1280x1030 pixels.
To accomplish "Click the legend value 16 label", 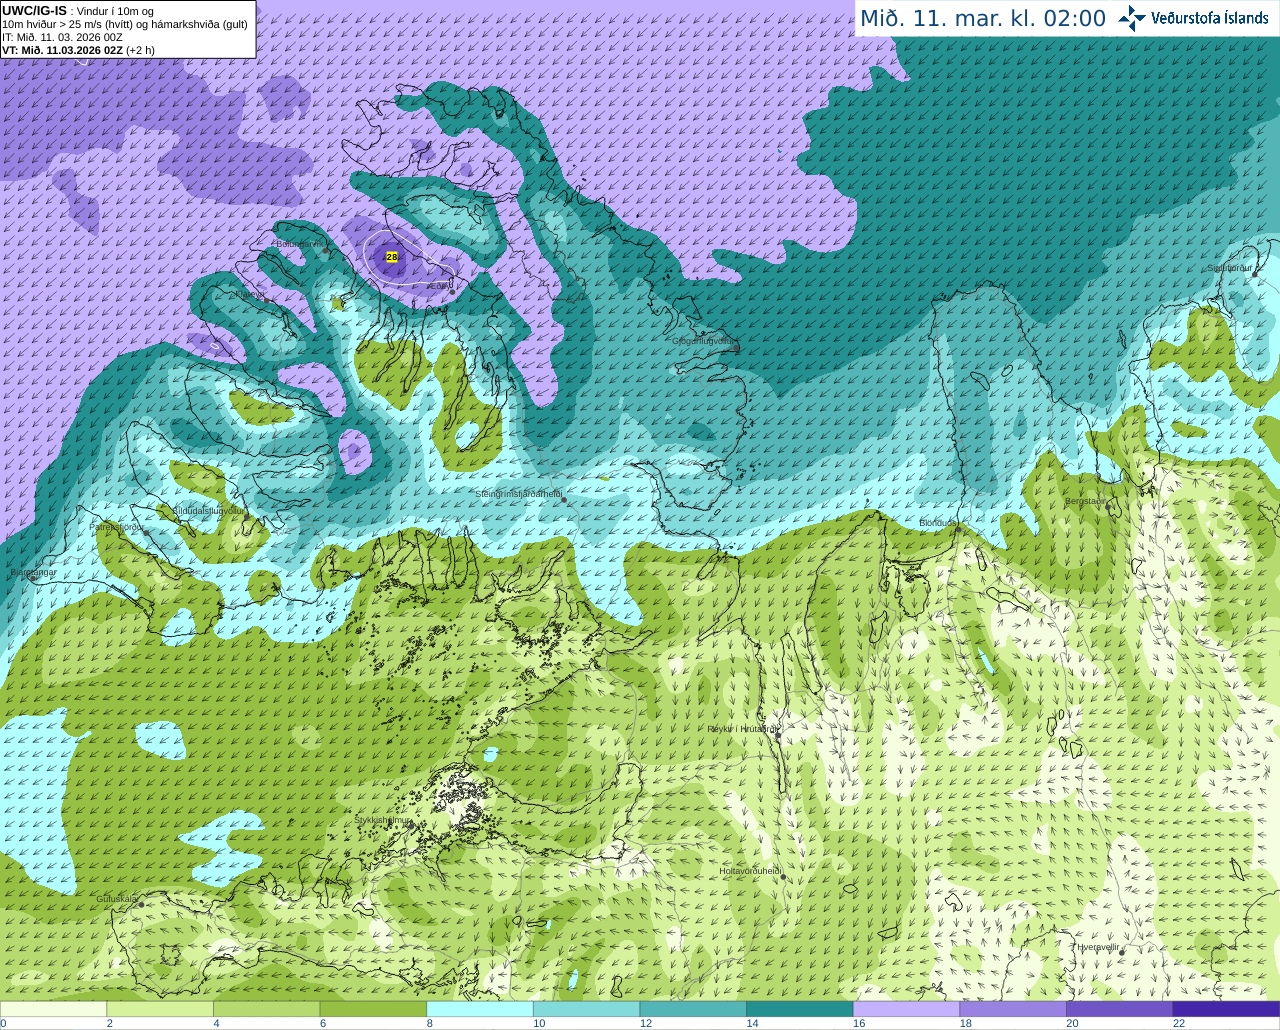I will 859,1023.
